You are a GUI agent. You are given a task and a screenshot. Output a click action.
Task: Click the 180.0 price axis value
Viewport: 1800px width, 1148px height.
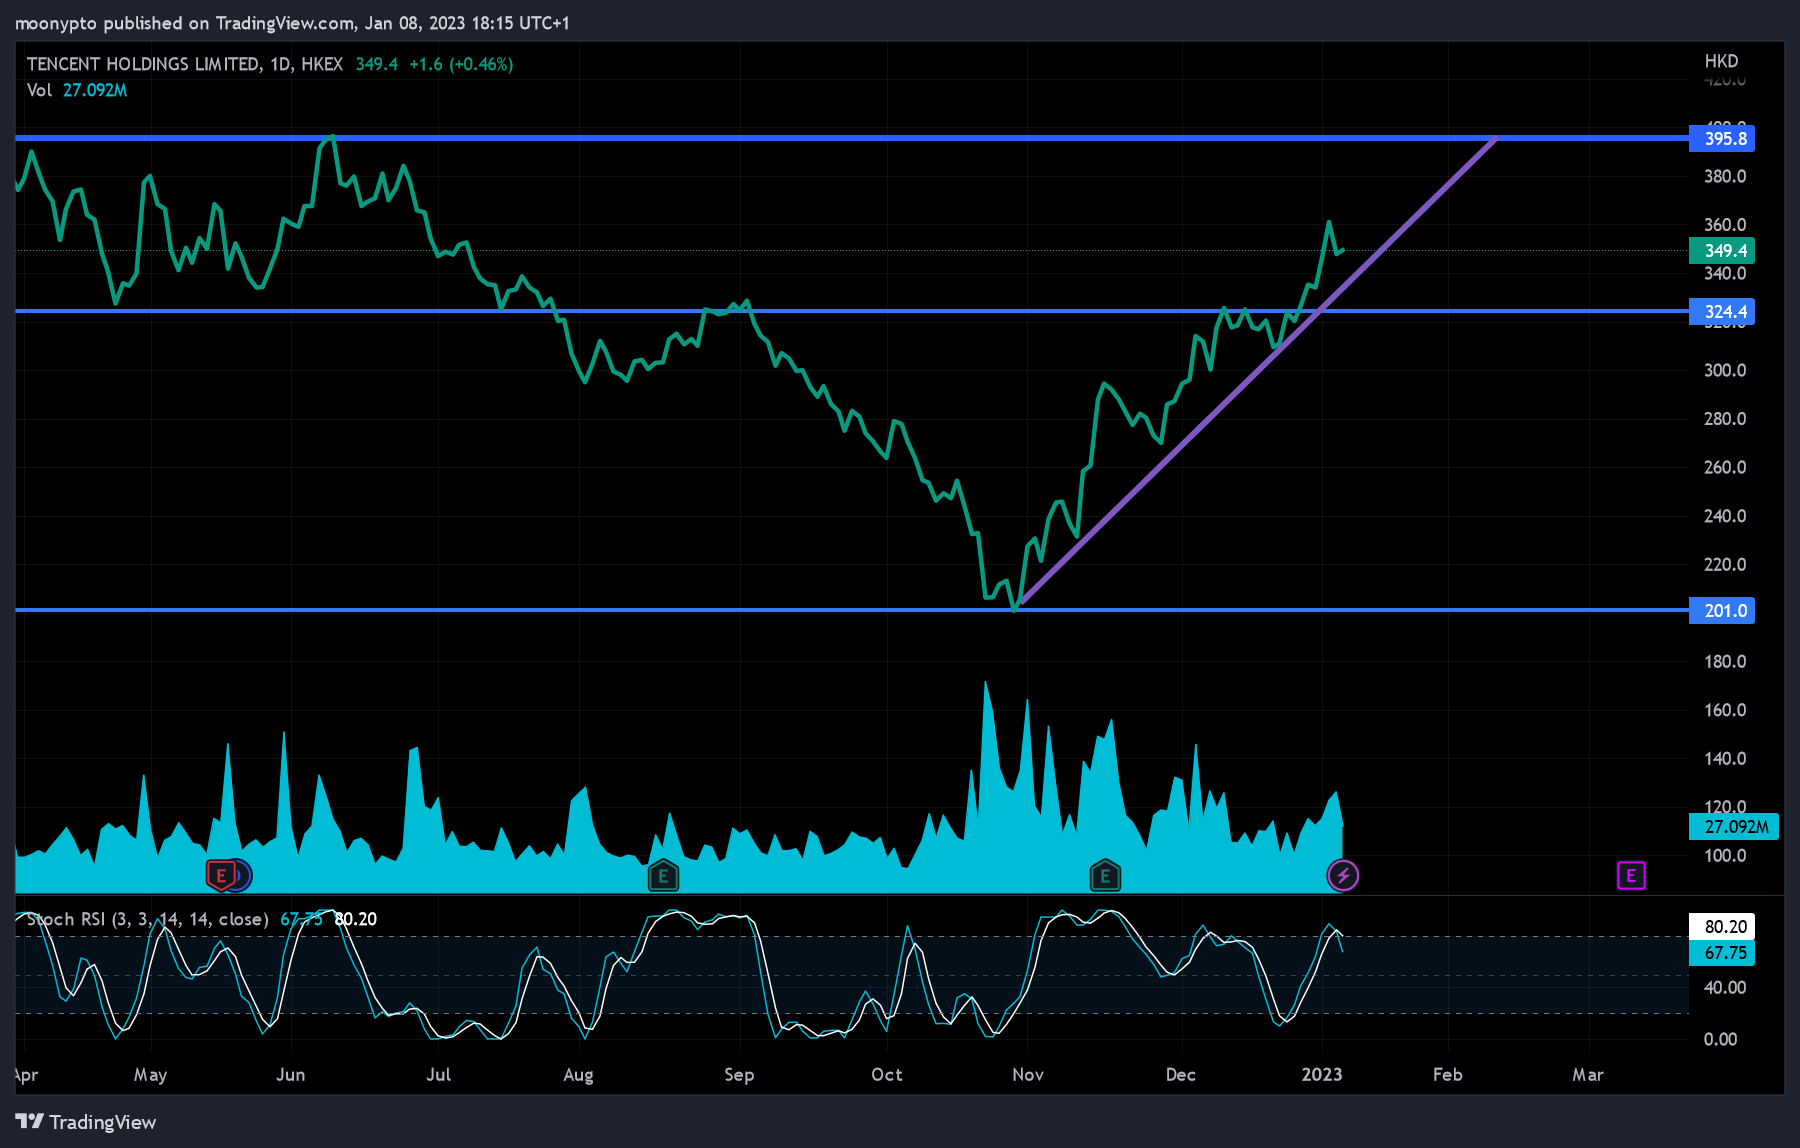pyautogui.click(x=1725, y=662)
